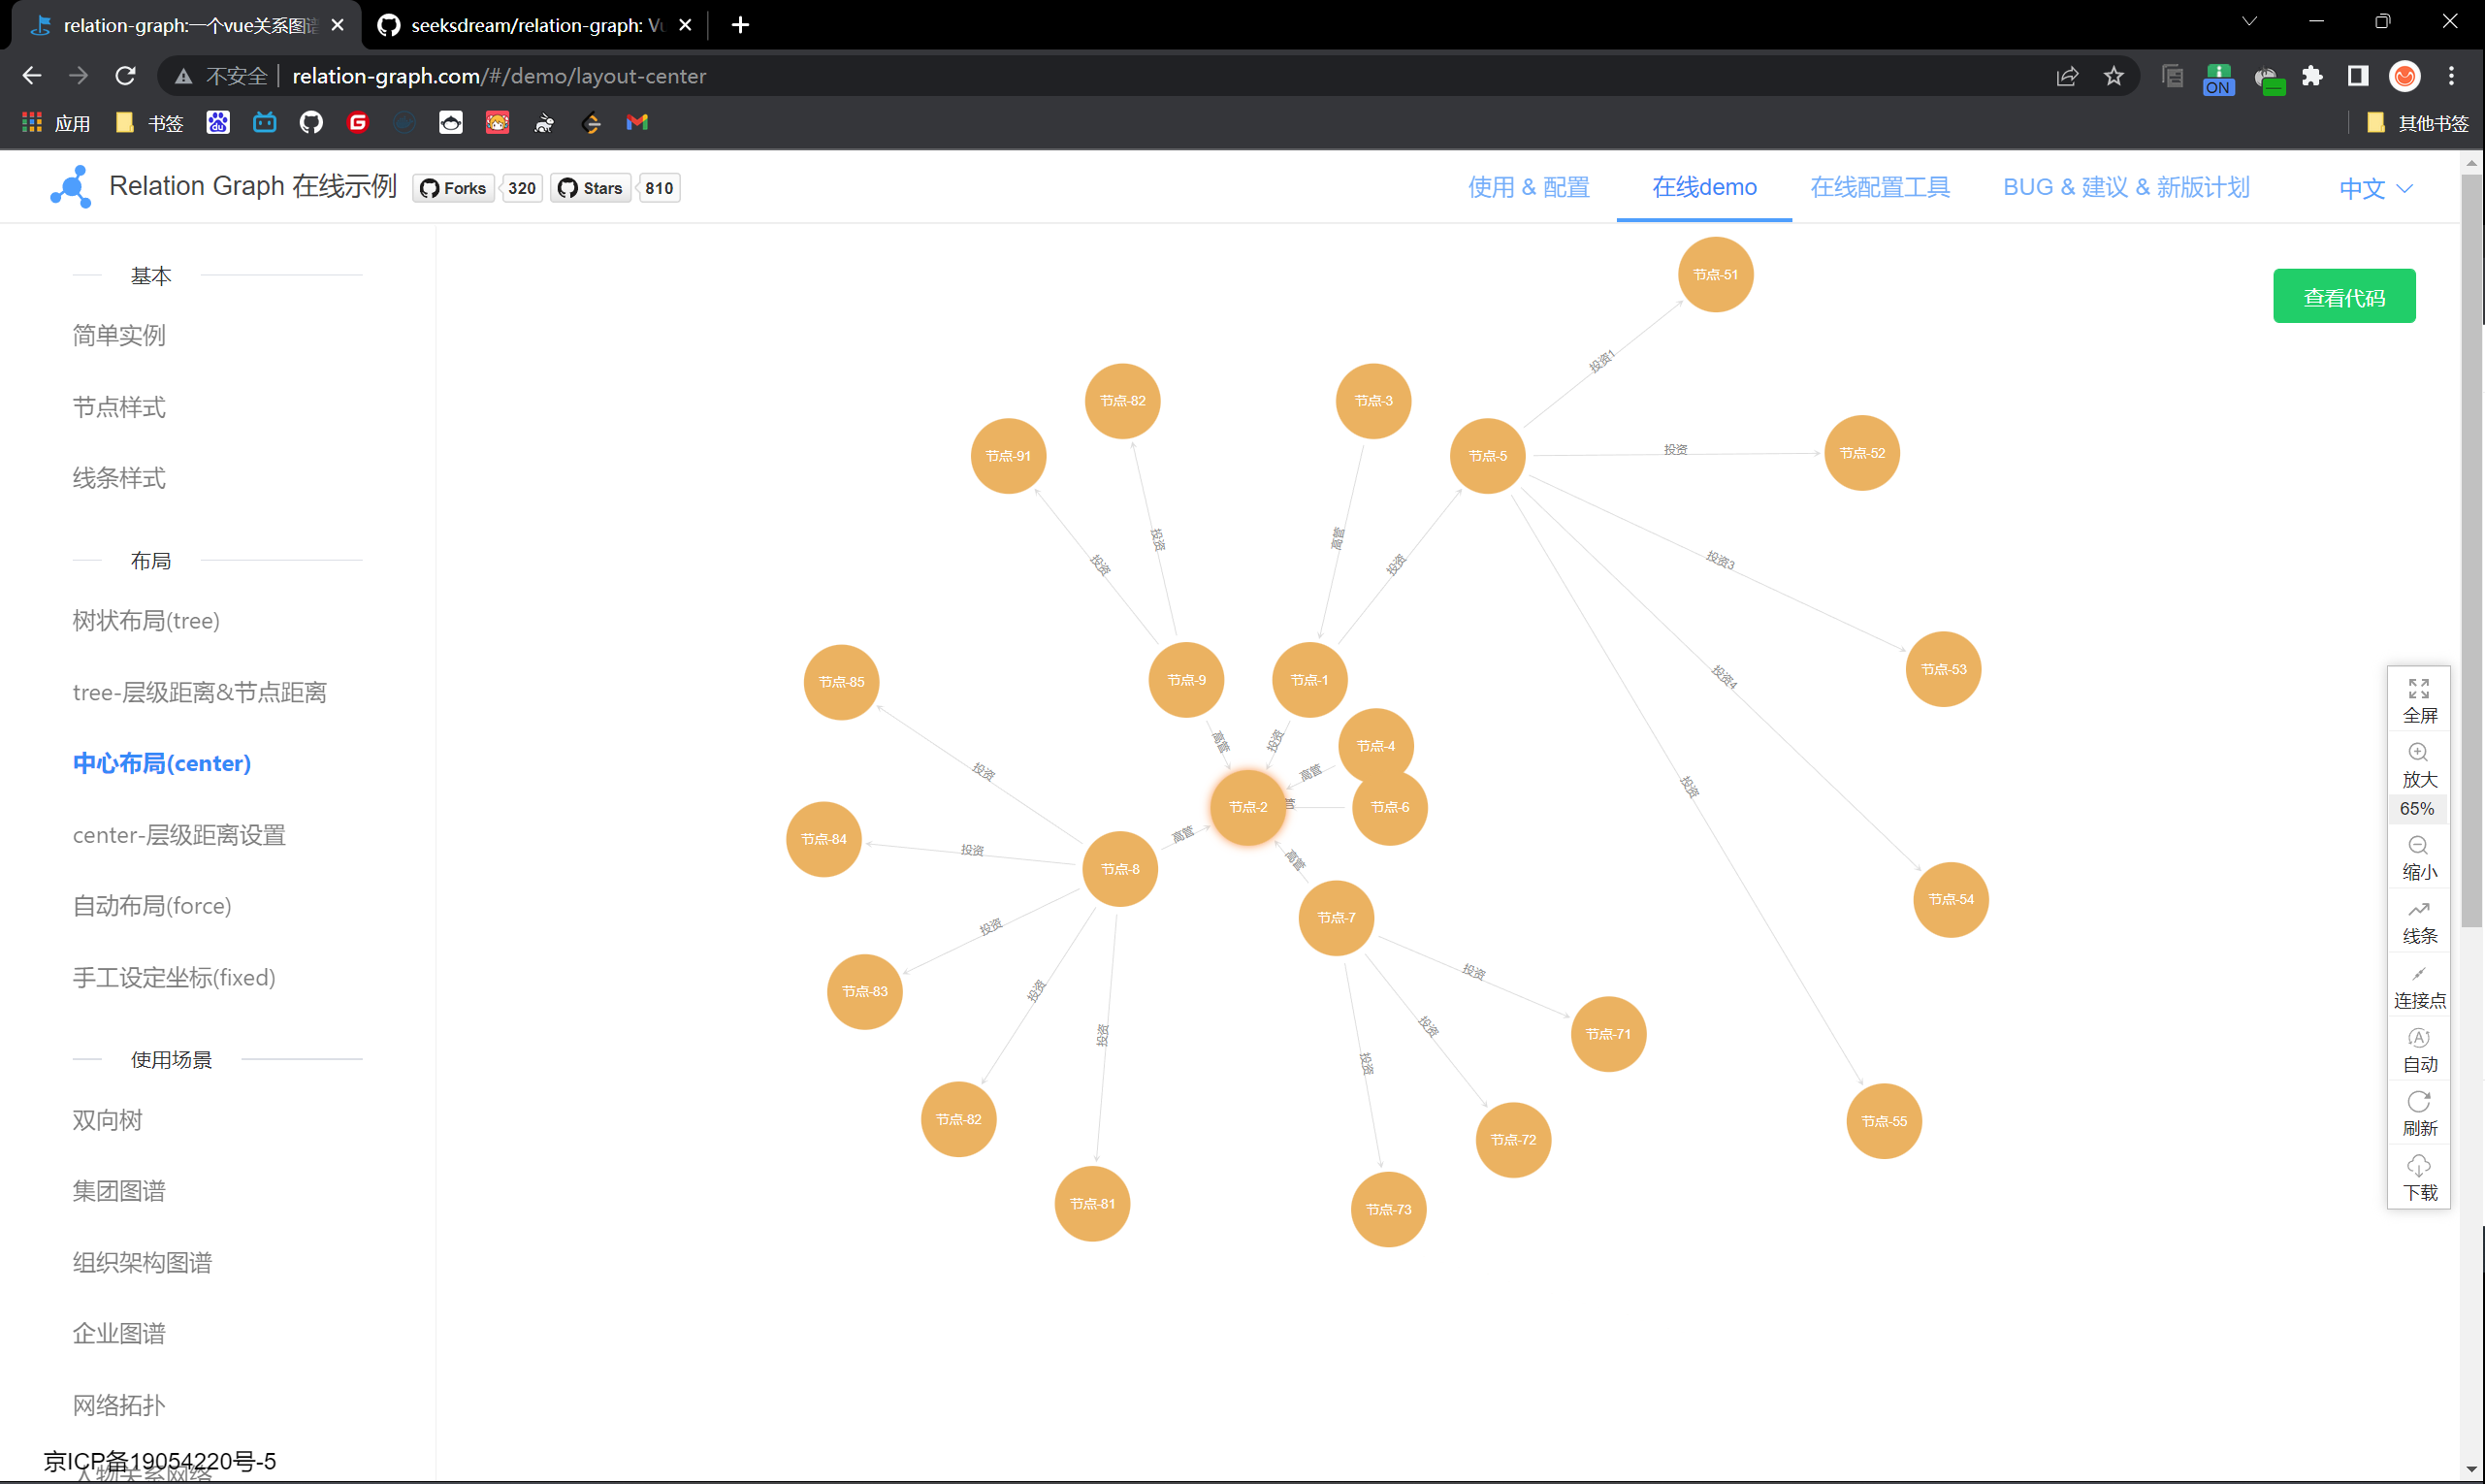Image resolution: width=2485 pixels, height=1484 pixels.
Task: Switch to the 在线配置工具 tab
Action: click(x=1879, y=187)
